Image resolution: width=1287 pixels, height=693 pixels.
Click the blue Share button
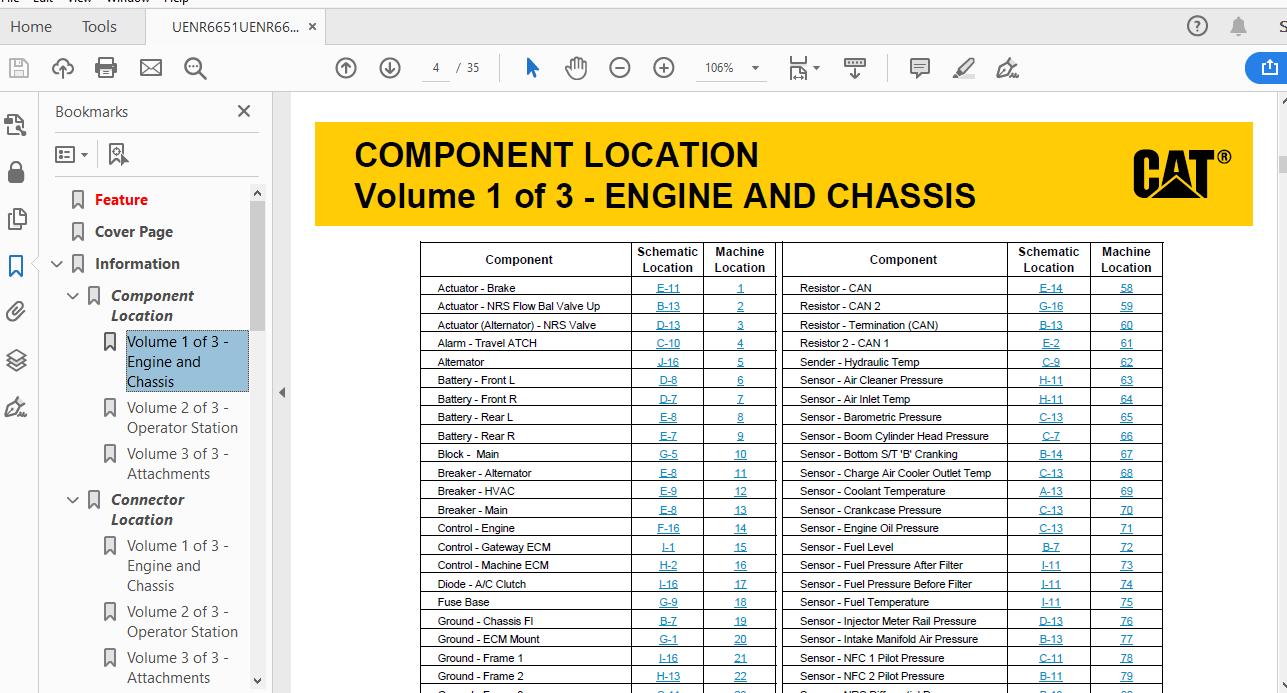[x=1267, y=68]
